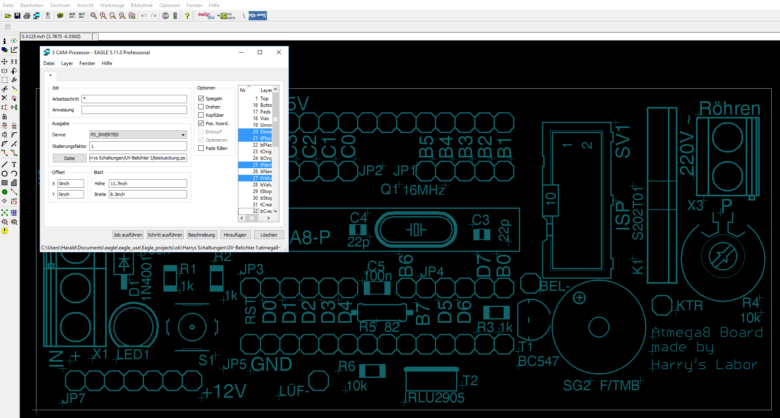The height and width of the screenshot is (418, 780).
Task: Select layer row '1 Top'
Action: tap(256, 99)
